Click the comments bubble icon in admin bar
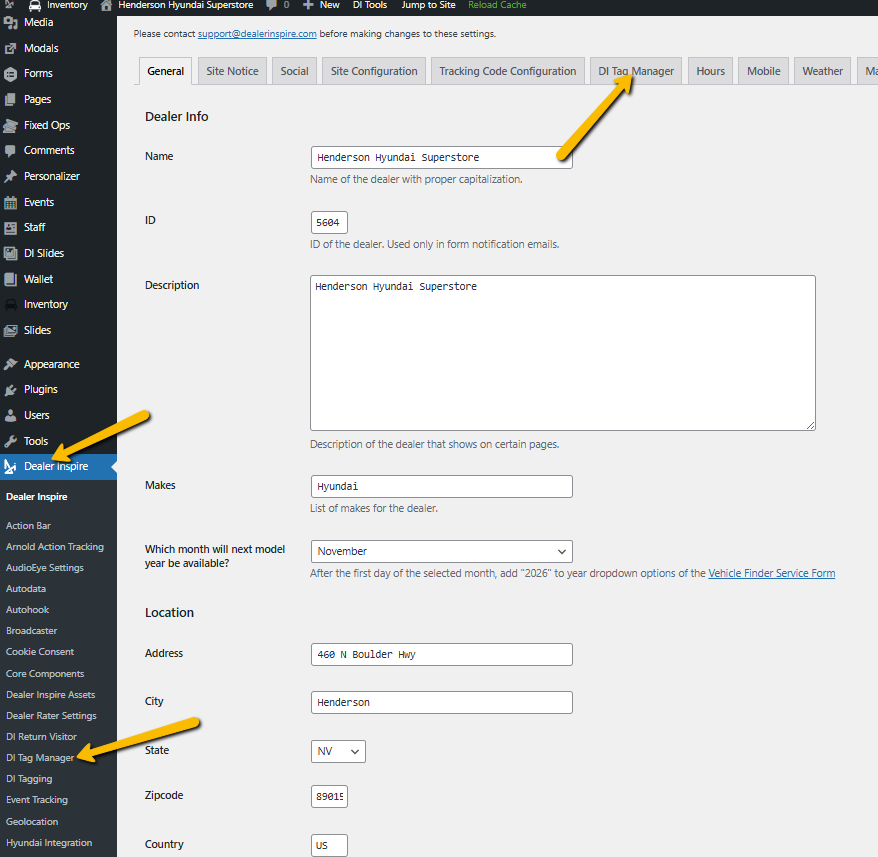This screenshot has height=857, width=878. [x=272, y=5]
